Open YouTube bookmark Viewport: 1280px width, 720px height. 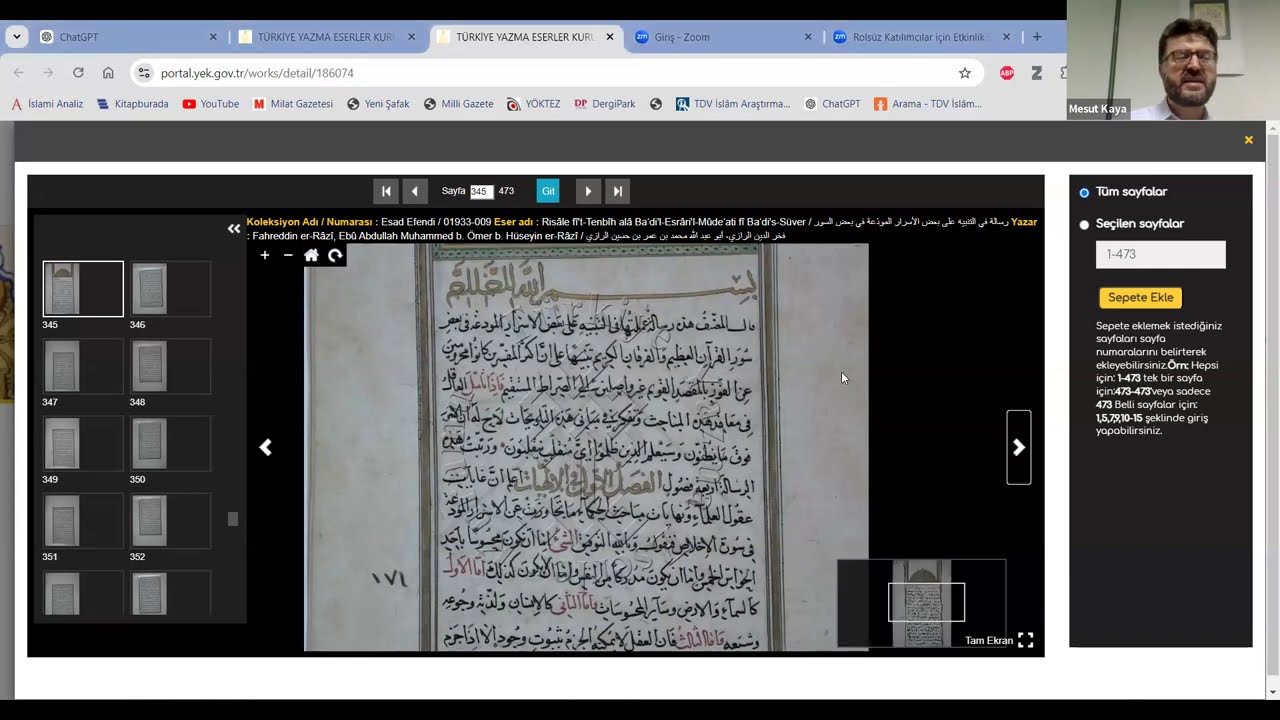211,104
